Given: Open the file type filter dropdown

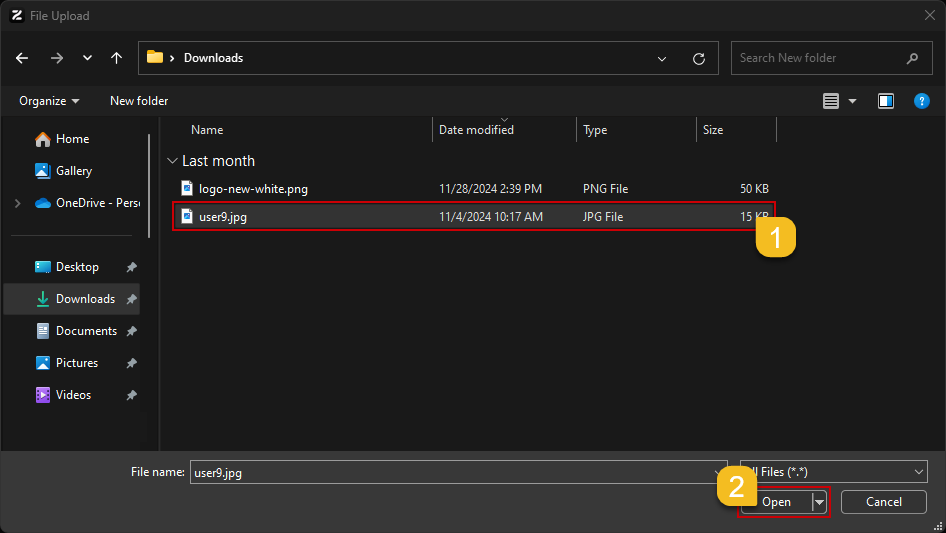Looking at the screenshot, I should (833, 472).
